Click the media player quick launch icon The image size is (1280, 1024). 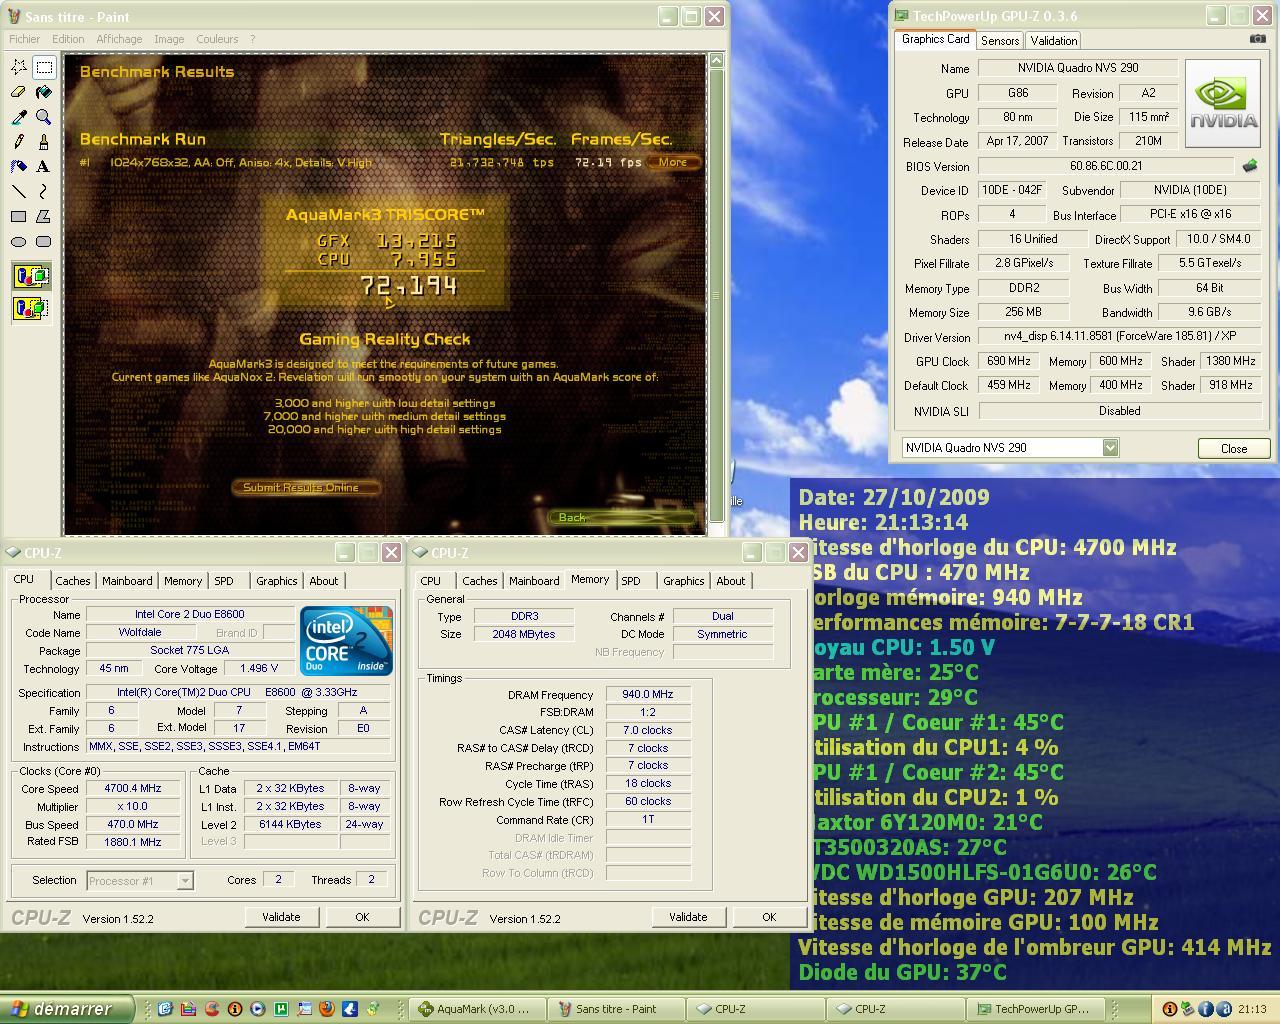tap(257, 1009)
